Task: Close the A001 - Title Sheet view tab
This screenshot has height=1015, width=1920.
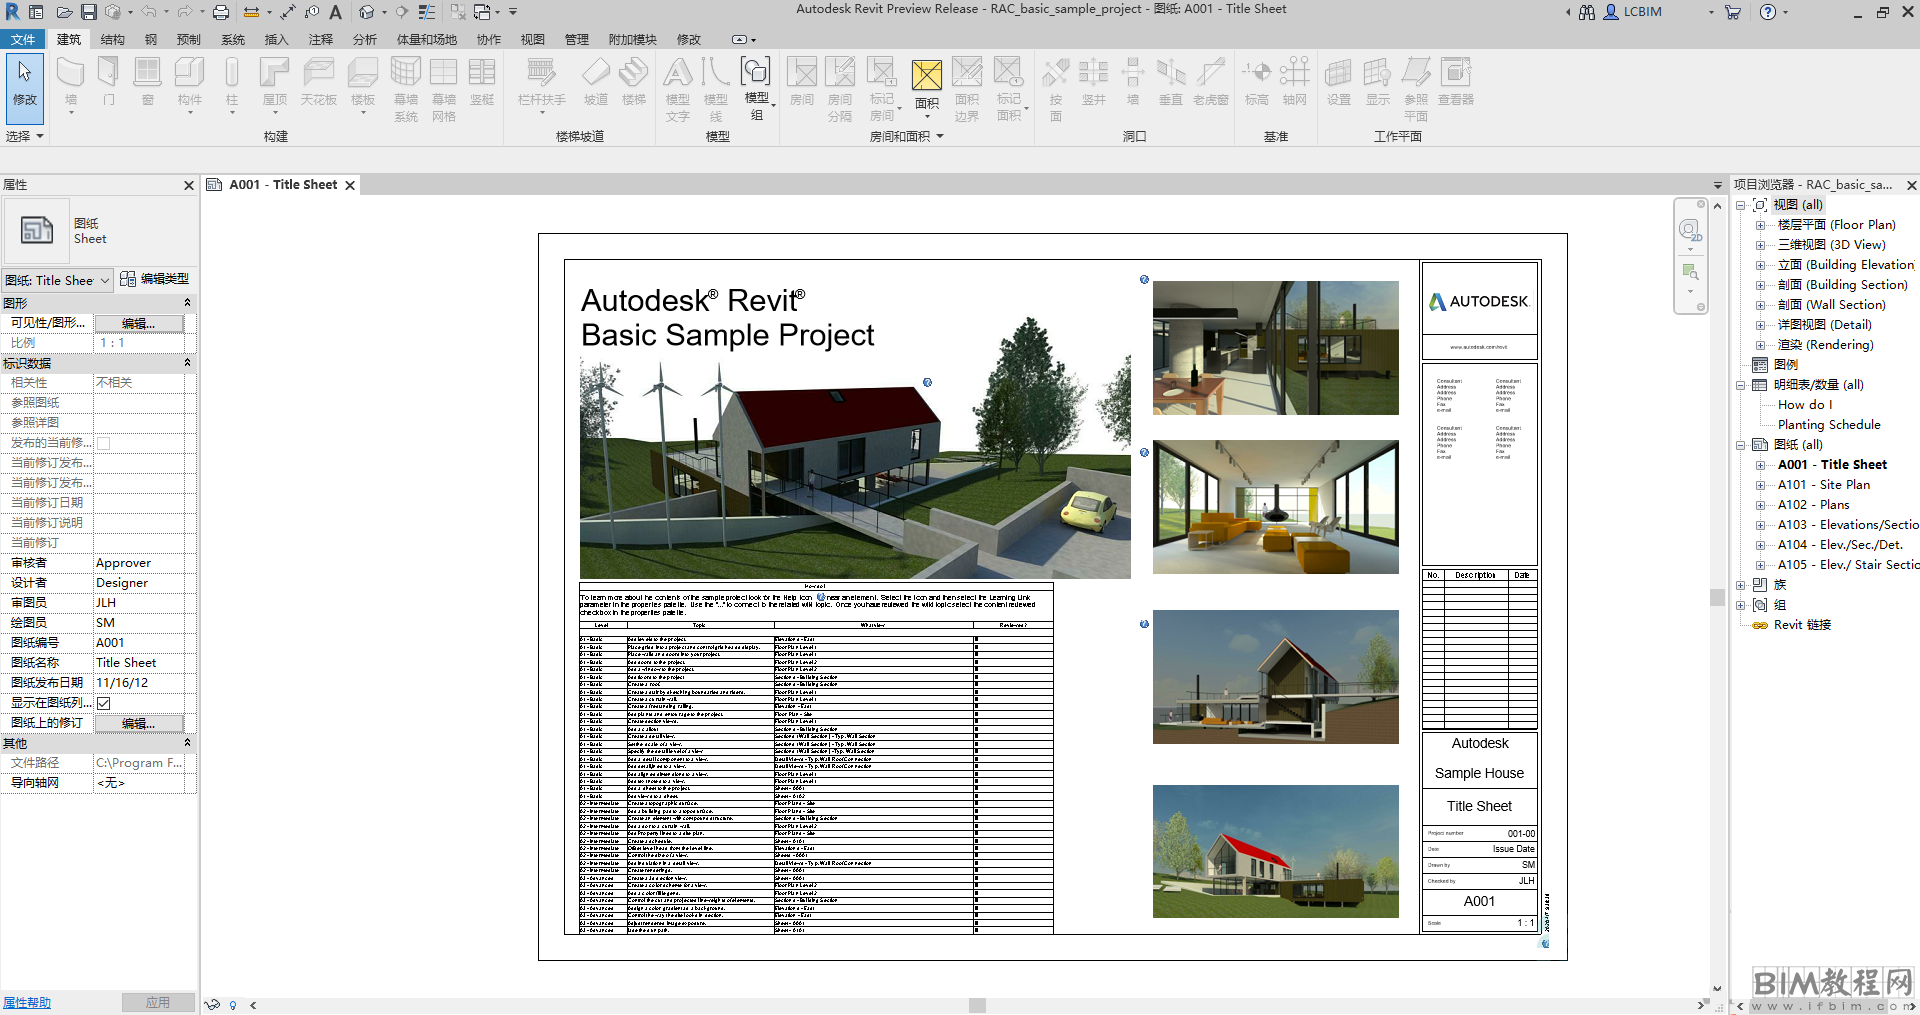Action: [350, 185]
